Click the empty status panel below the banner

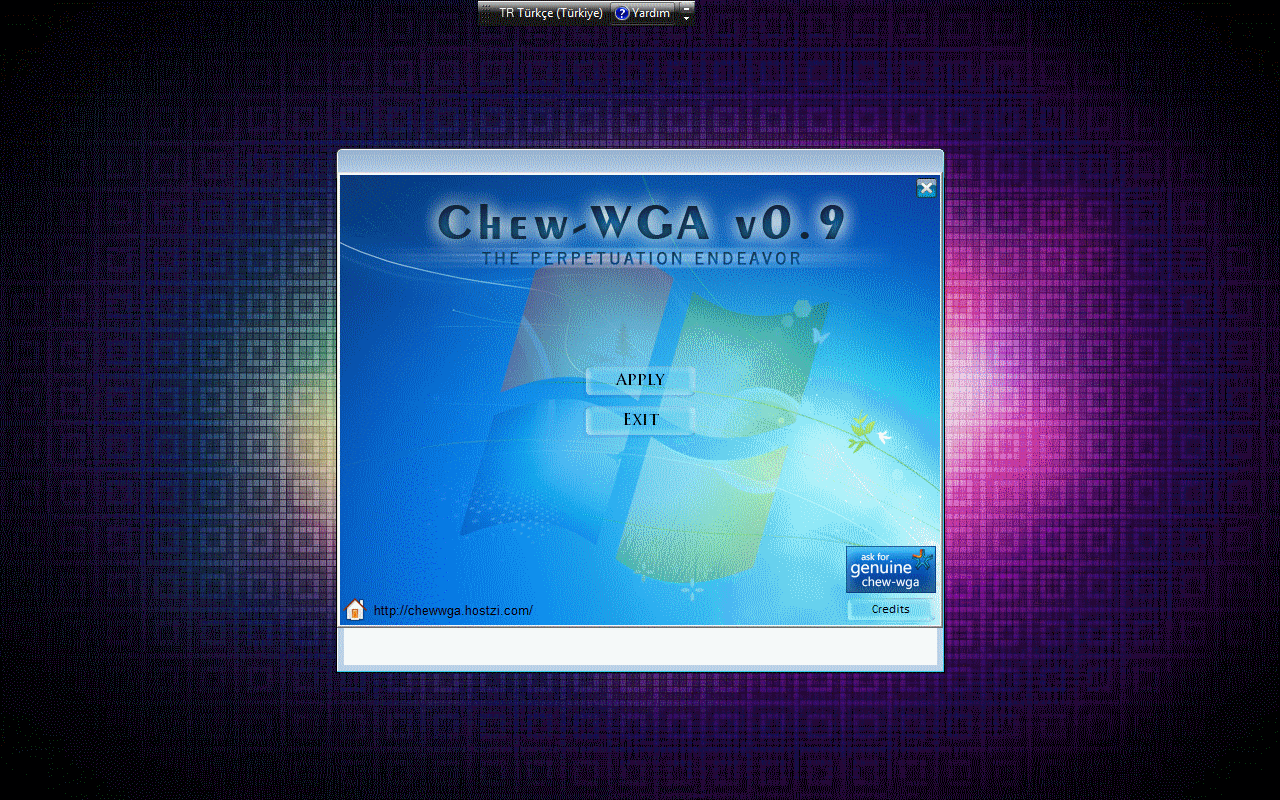tap(640, 647)
